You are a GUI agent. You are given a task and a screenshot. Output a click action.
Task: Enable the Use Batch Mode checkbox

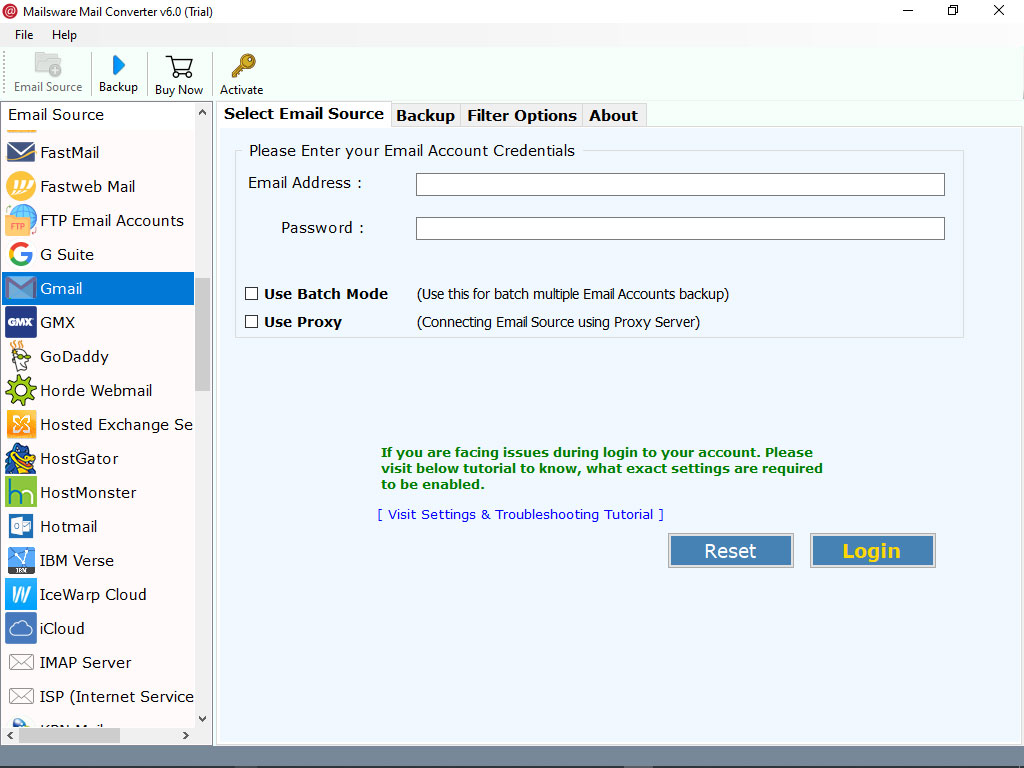251,294
